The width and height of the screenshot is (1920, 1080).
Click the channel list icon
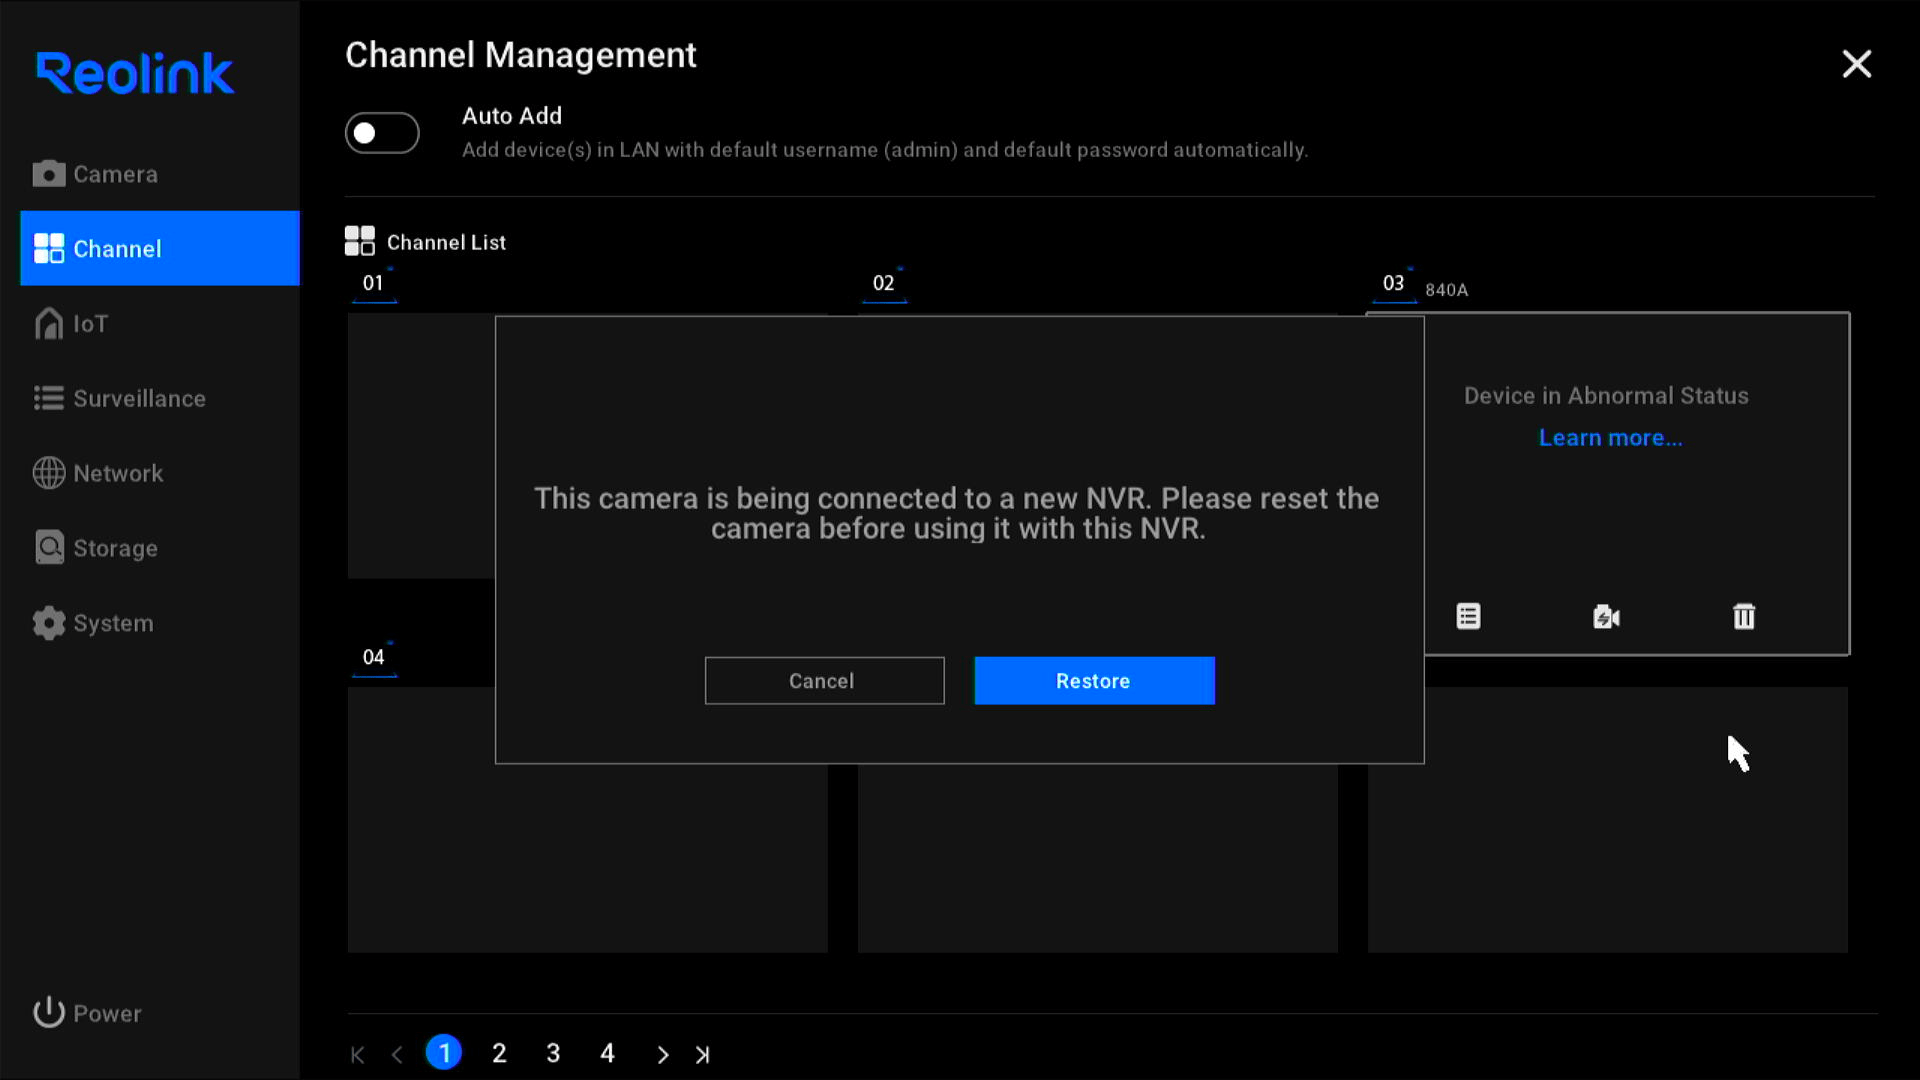coord(359,241)
